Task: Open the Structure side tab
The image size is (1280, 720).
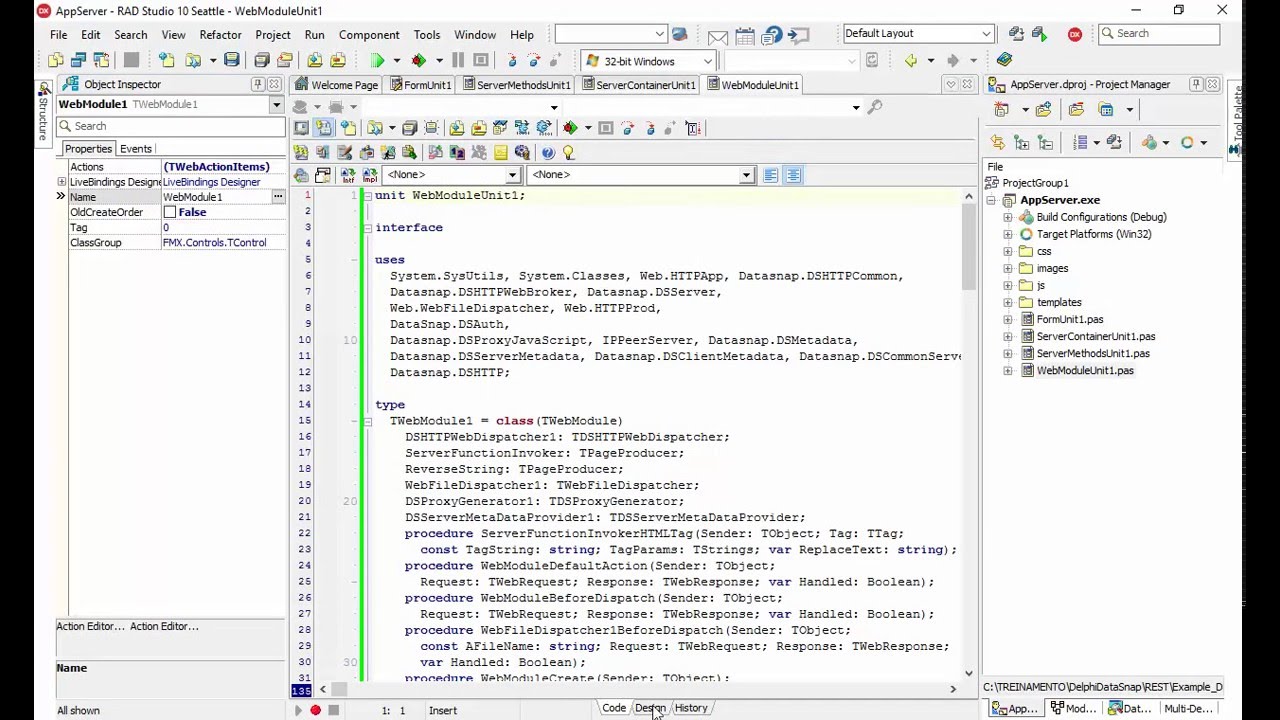Action: pyautogui.click(x=43, y=112)
